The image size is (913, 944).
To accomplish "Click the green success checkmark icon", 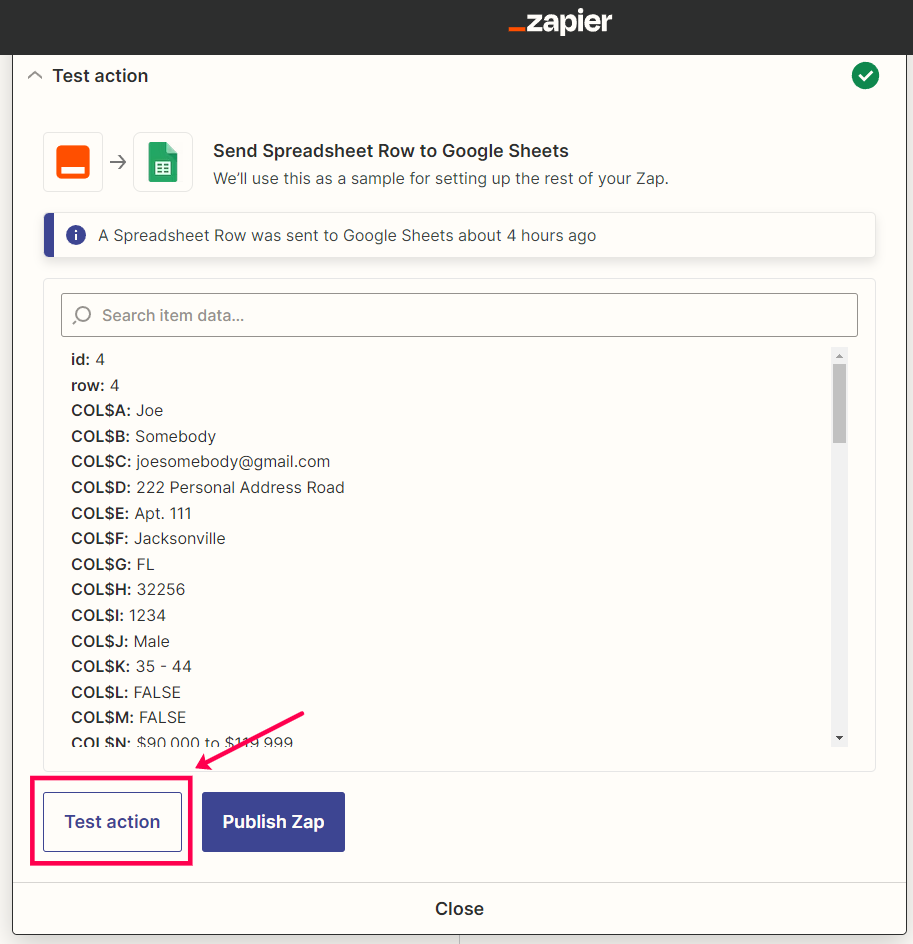I will coord(865,76).
